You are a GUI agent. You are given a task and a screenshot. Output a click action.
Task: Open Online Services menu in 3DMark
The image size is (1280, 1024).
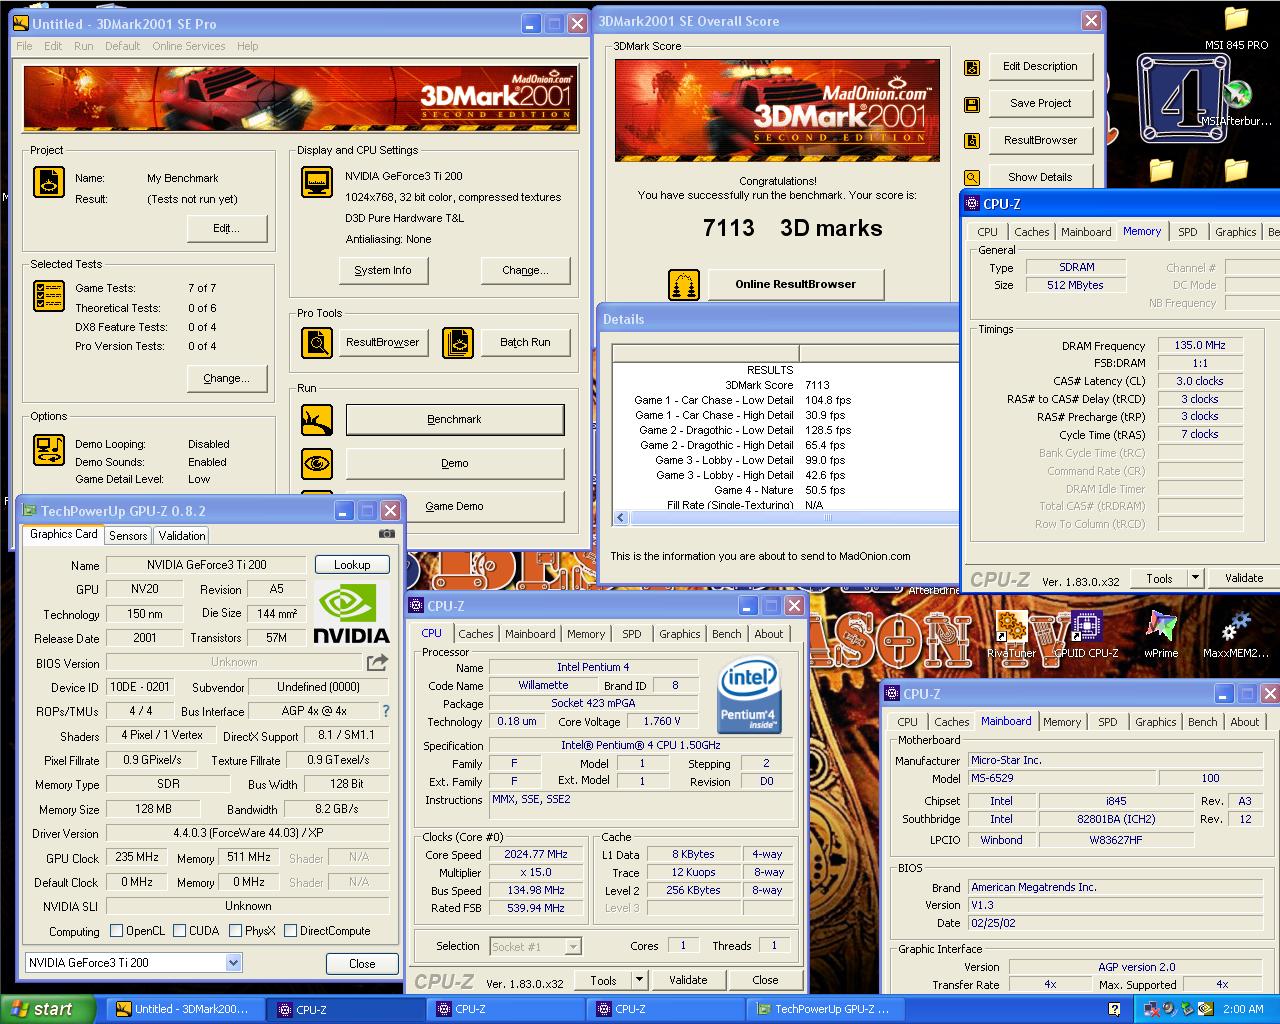(x=189, y=46)
